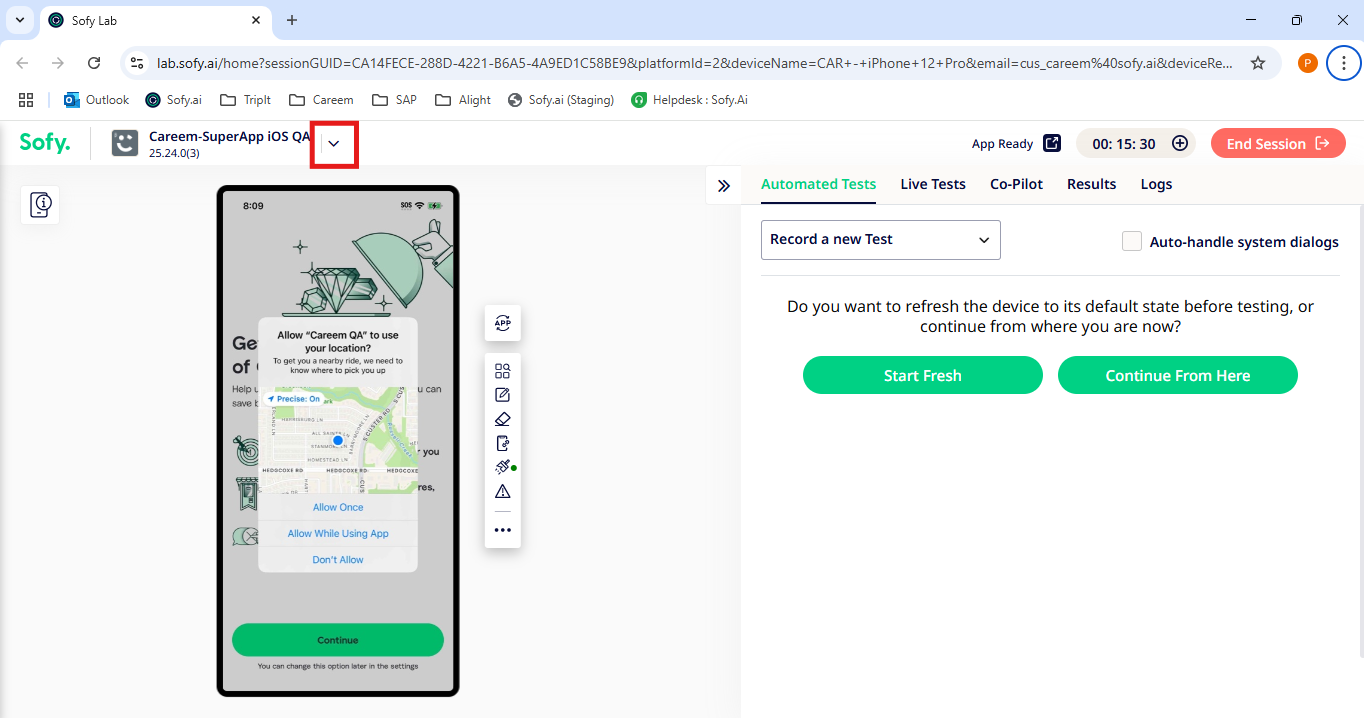This screenshot has width=1364, height=718.
Task: Tap Don't Allow in location dialog
Action: tap(338, 560)
